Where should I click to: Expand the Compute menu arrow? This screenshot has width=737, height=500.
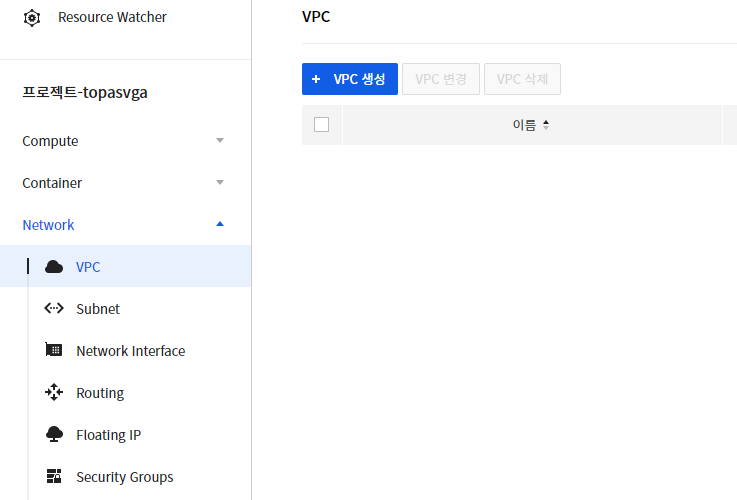pyautogui.click(x=220, y=140)
